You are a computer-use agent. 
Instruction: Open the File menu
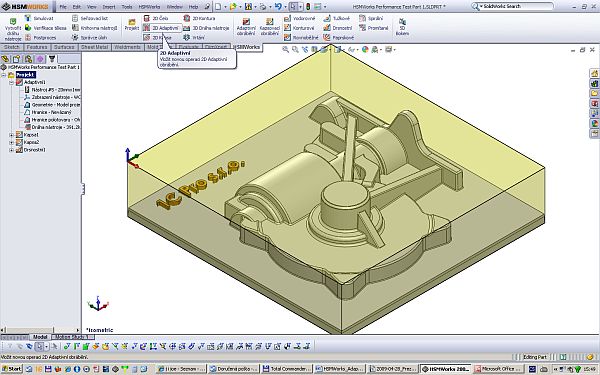click(x=63, y=7)
